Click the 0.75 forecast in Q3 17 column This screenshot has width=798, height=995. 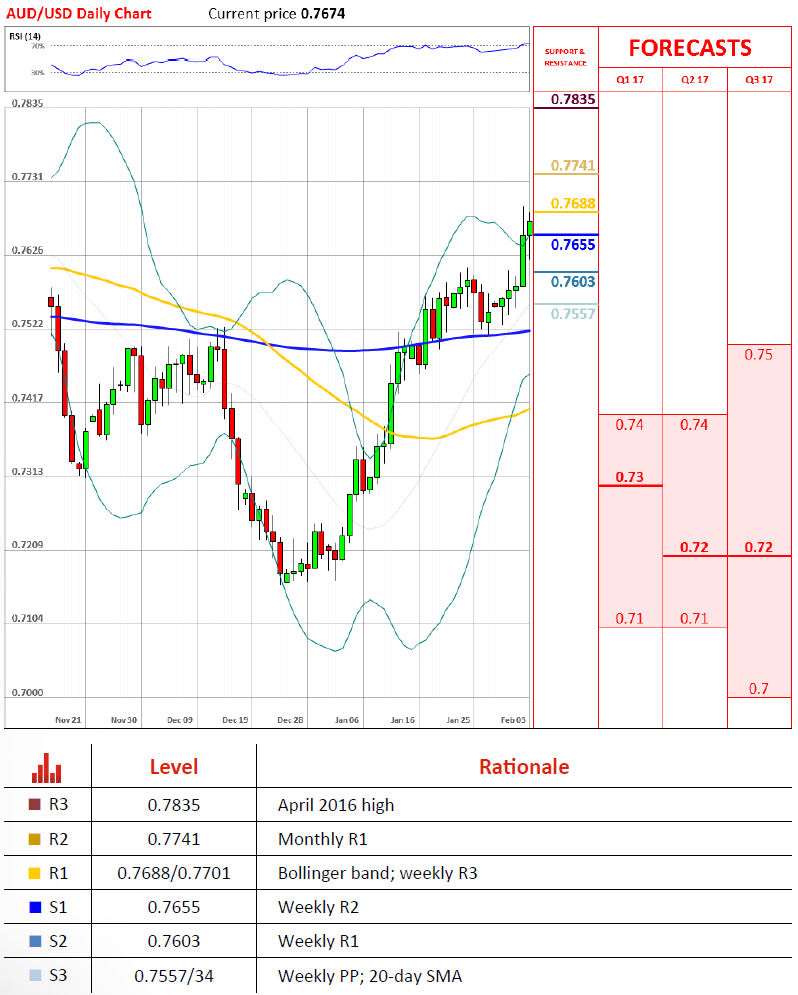(759, 355)
